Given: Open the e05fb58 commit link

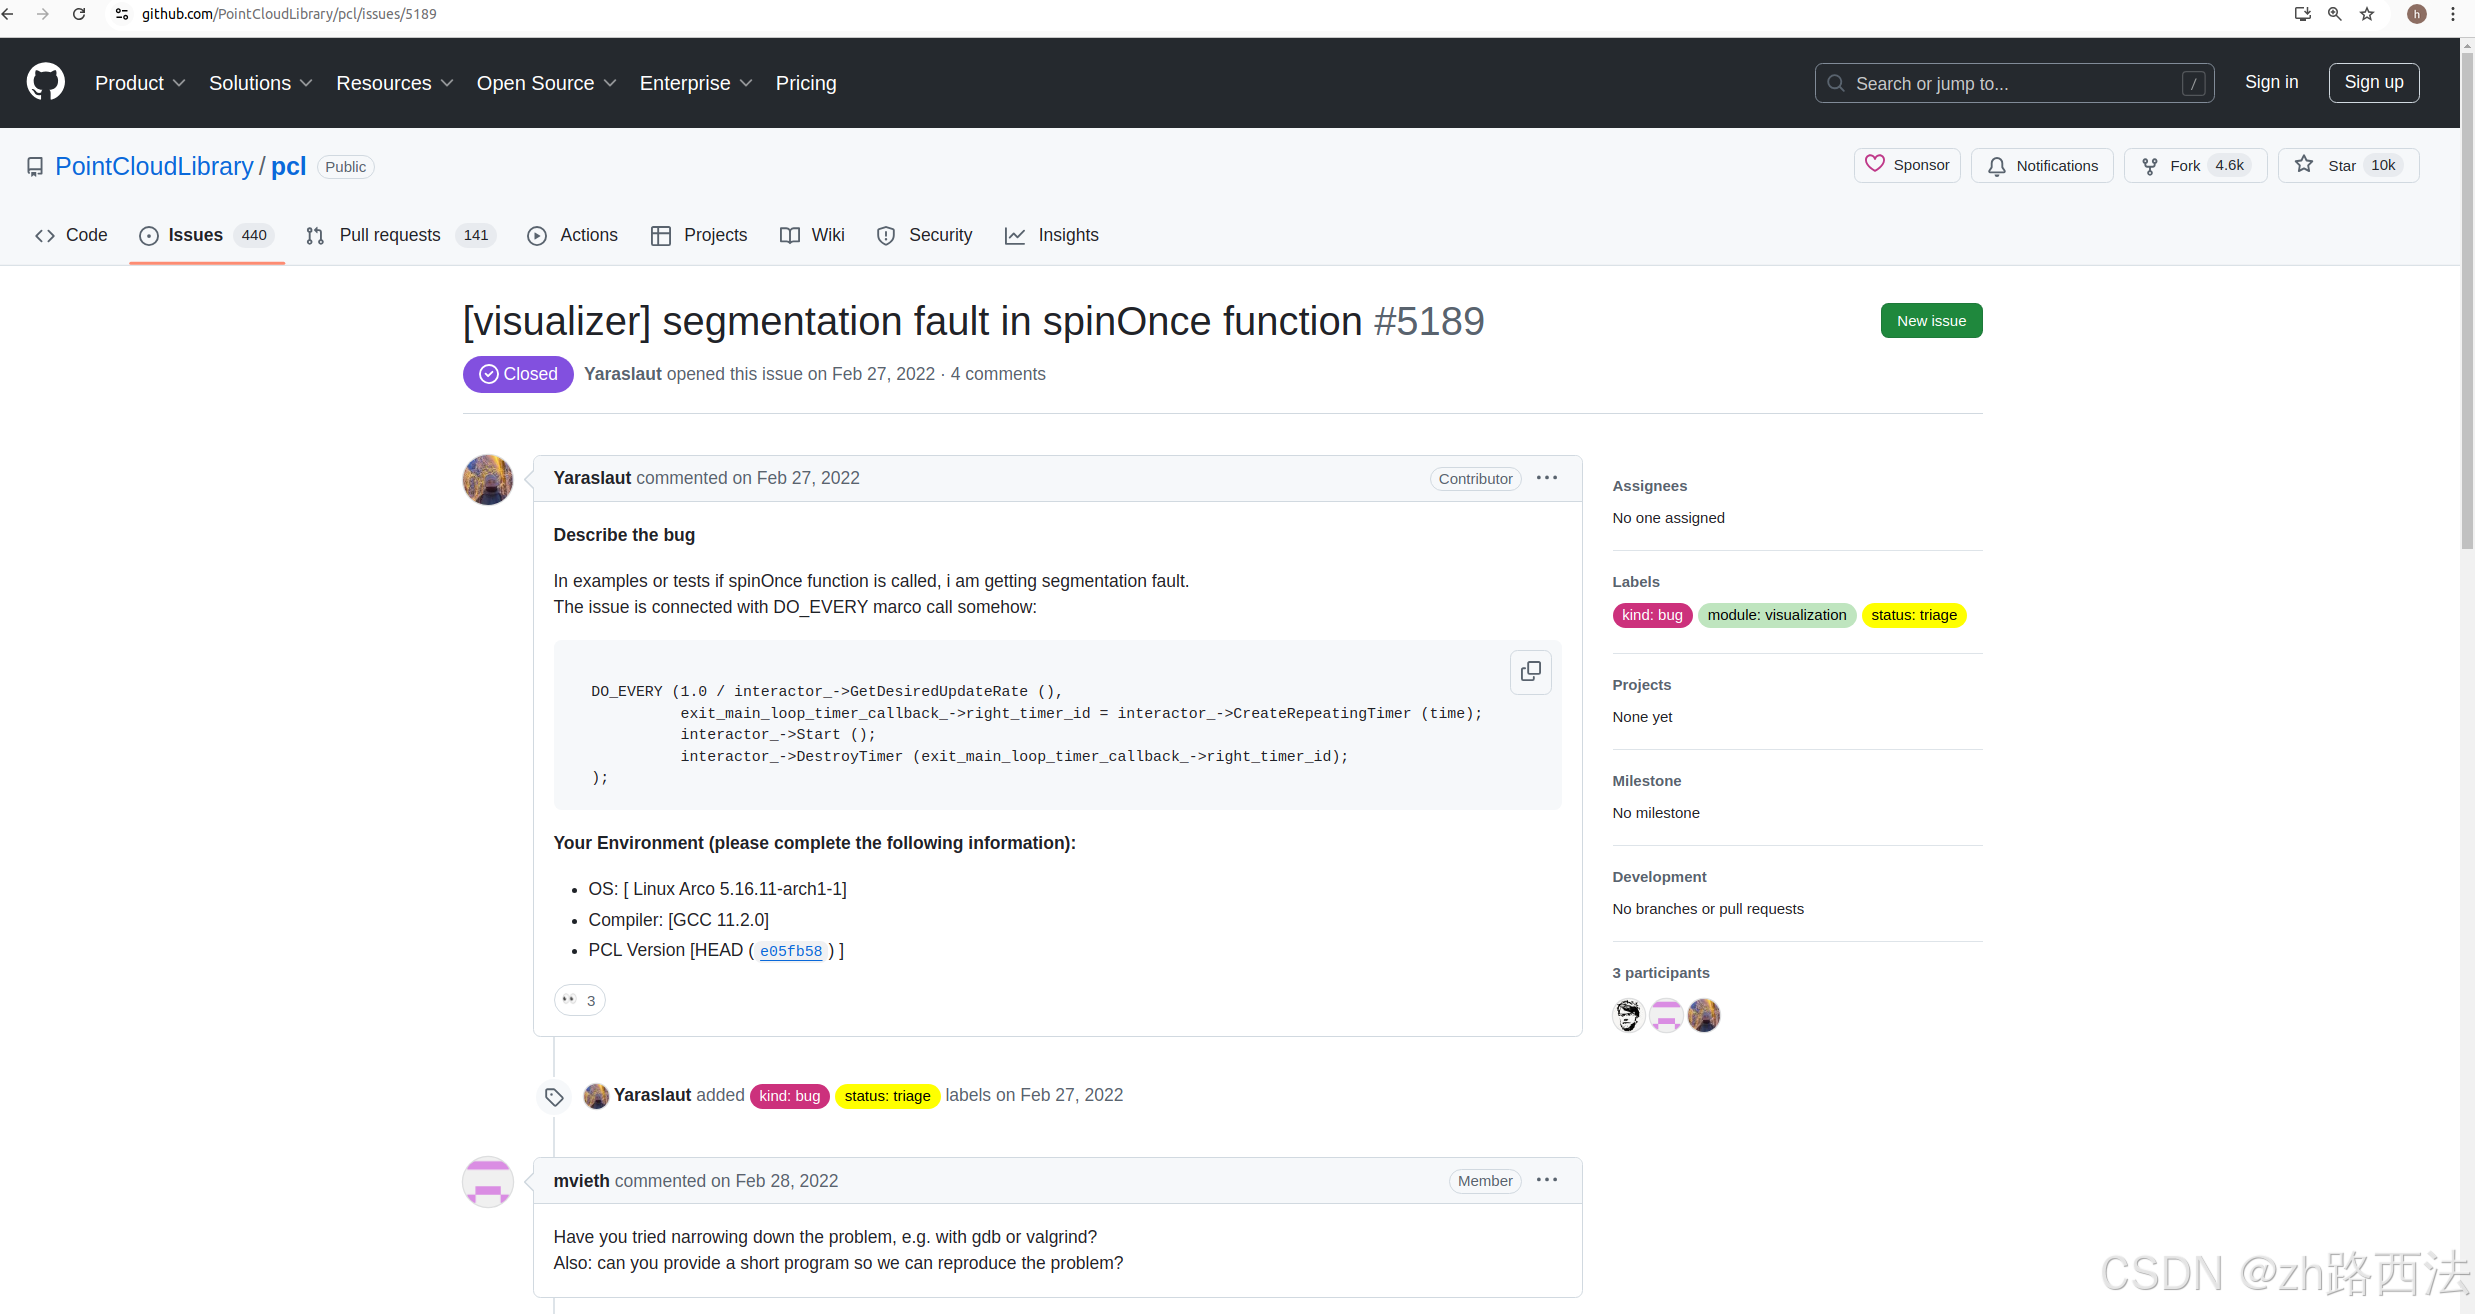Looking at the screenshot, I should click(x=790, y=951).
